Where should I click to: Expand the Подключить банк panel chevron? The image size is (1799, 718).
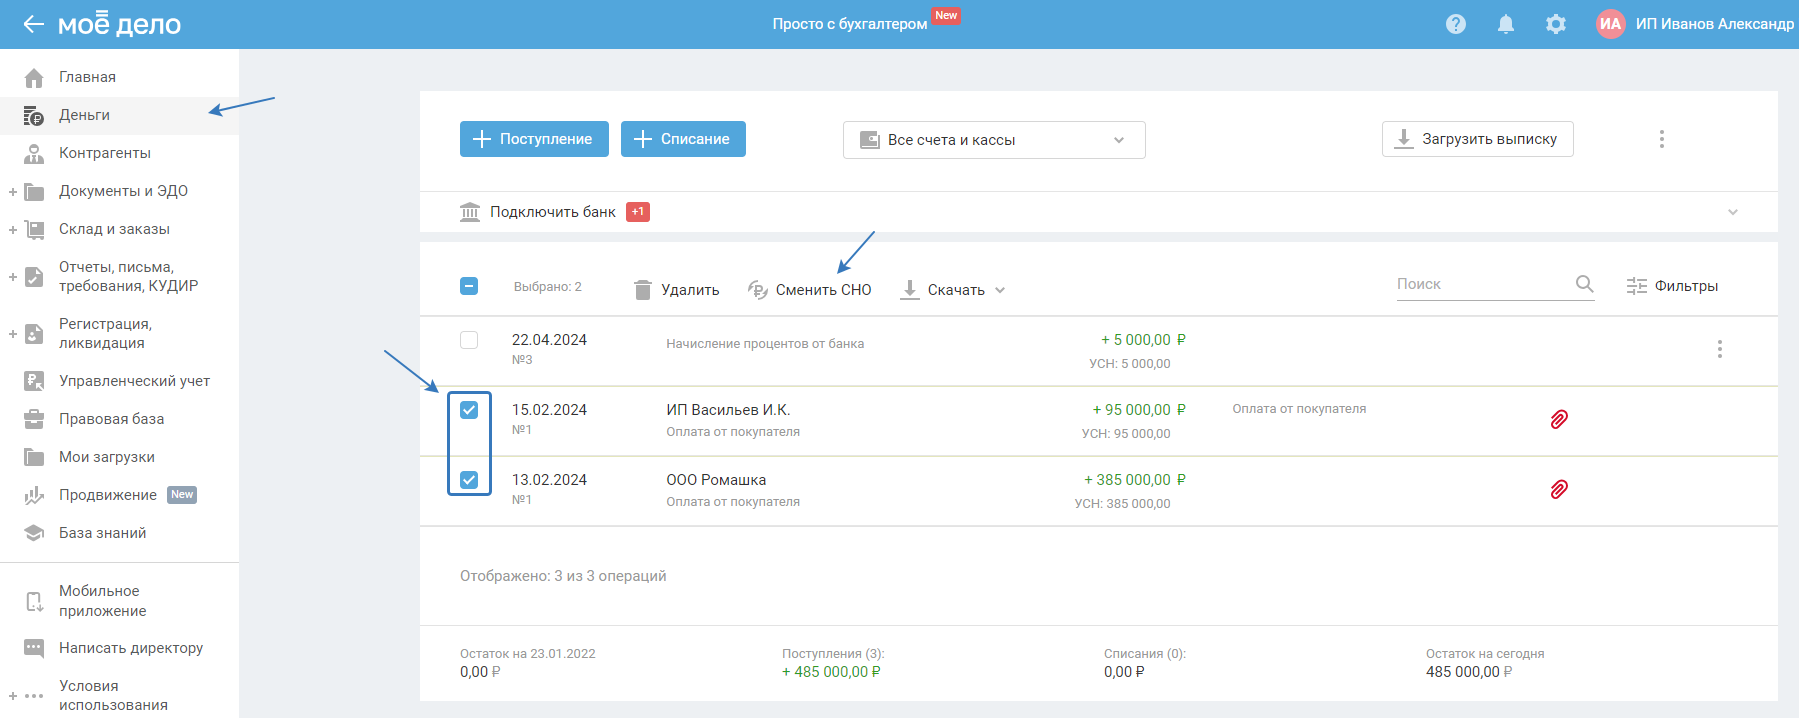coord(1732,212)
